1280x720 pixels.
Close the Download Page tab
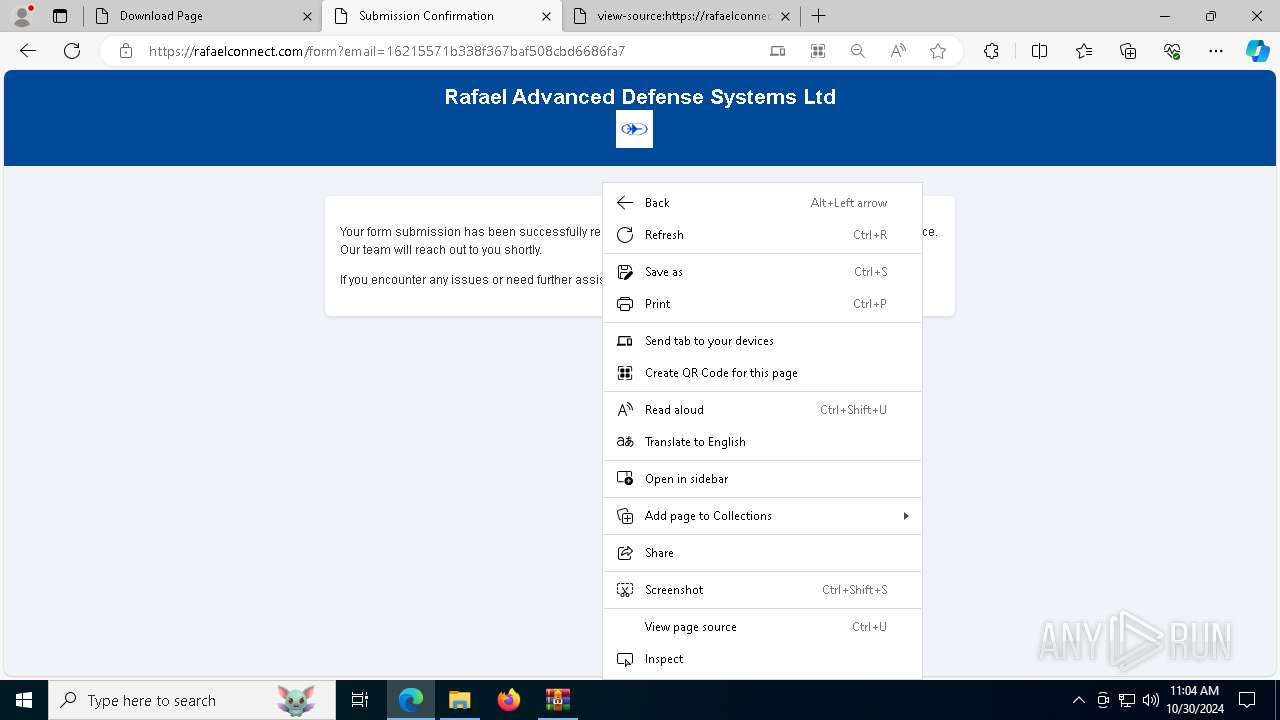pyautogui.click(x=307, y=16)
